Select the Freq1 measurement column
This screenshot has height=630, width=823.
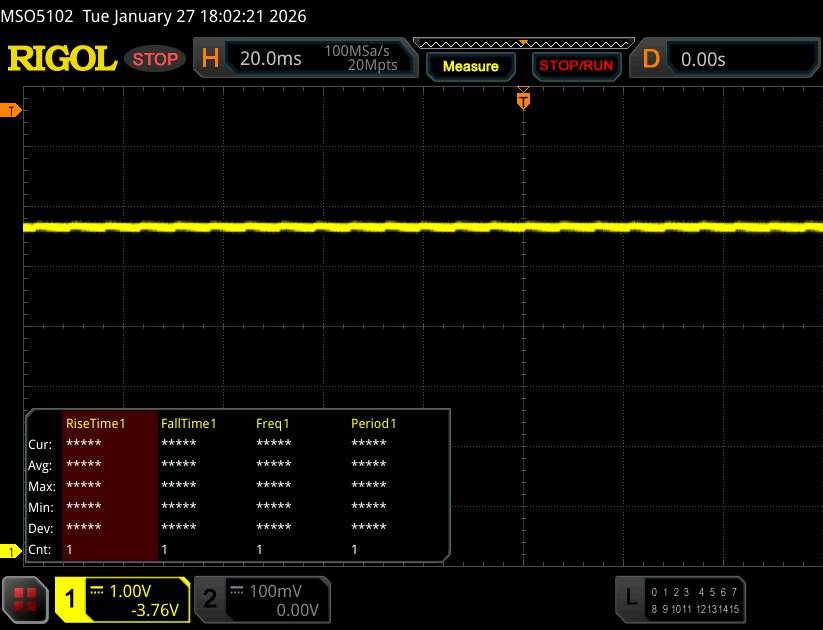point(273,423)
